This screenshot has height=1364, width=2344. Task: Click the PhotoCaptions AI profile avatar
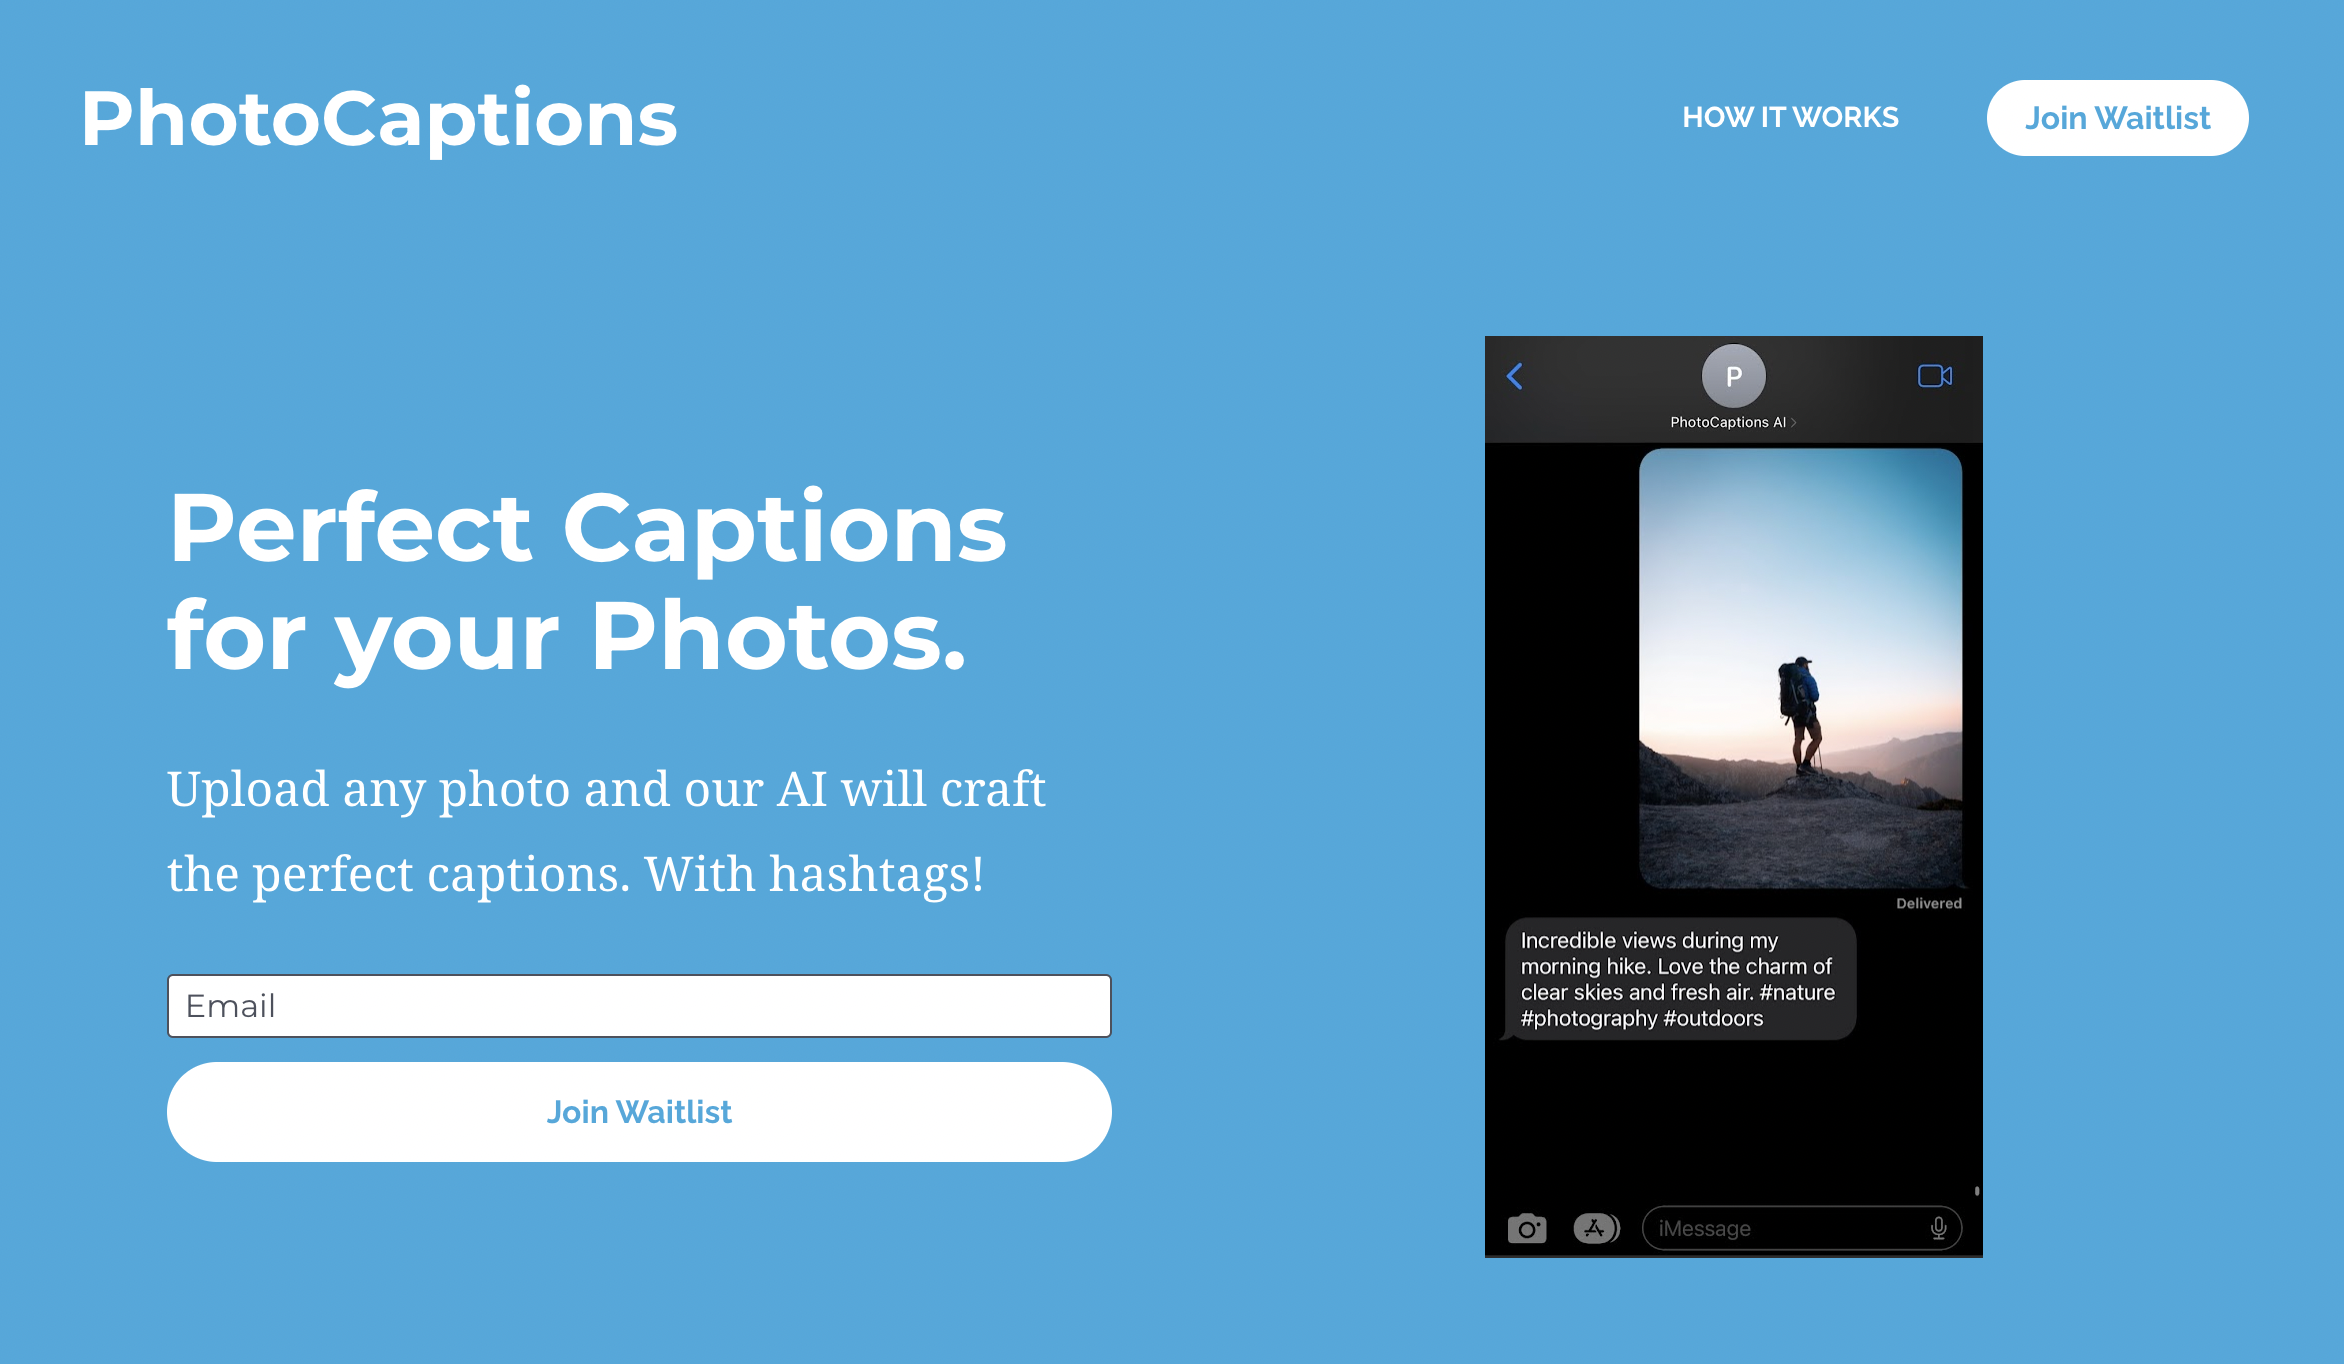click(1734, 375)
